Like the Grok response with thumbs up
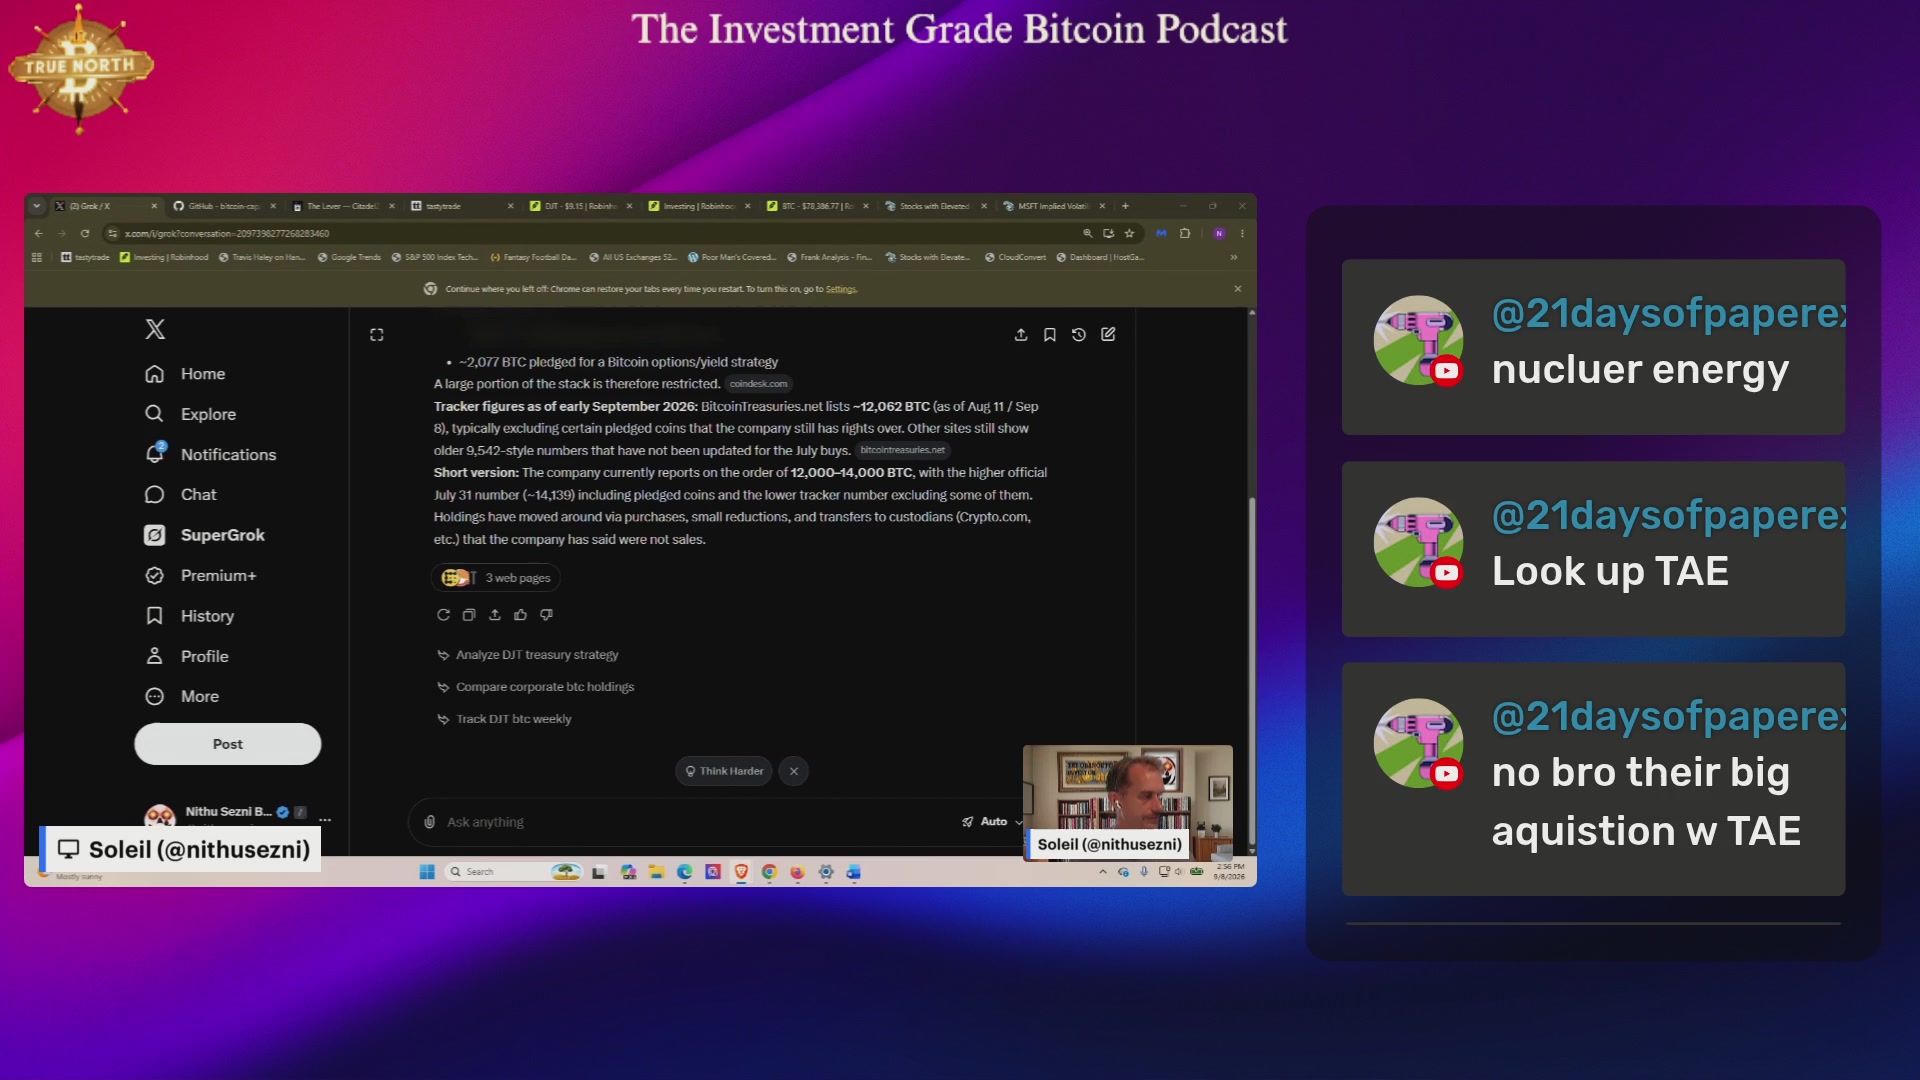This screenshot has width=1920, height=1080. click(520, 615)
